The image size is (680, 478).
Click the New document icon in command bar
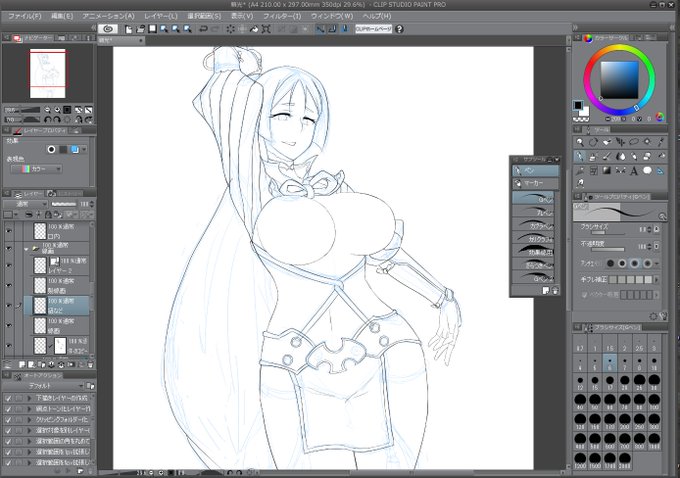click(x=129, y=29)
